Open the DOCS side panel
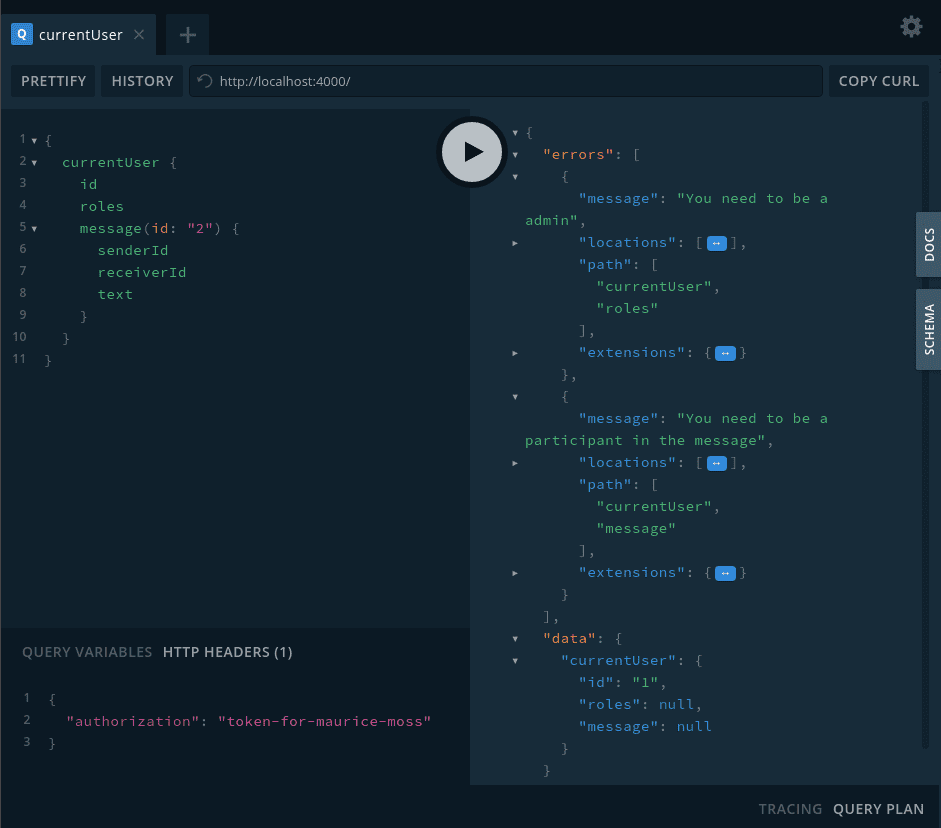941x828 pixels. click(x=929, y=244)
